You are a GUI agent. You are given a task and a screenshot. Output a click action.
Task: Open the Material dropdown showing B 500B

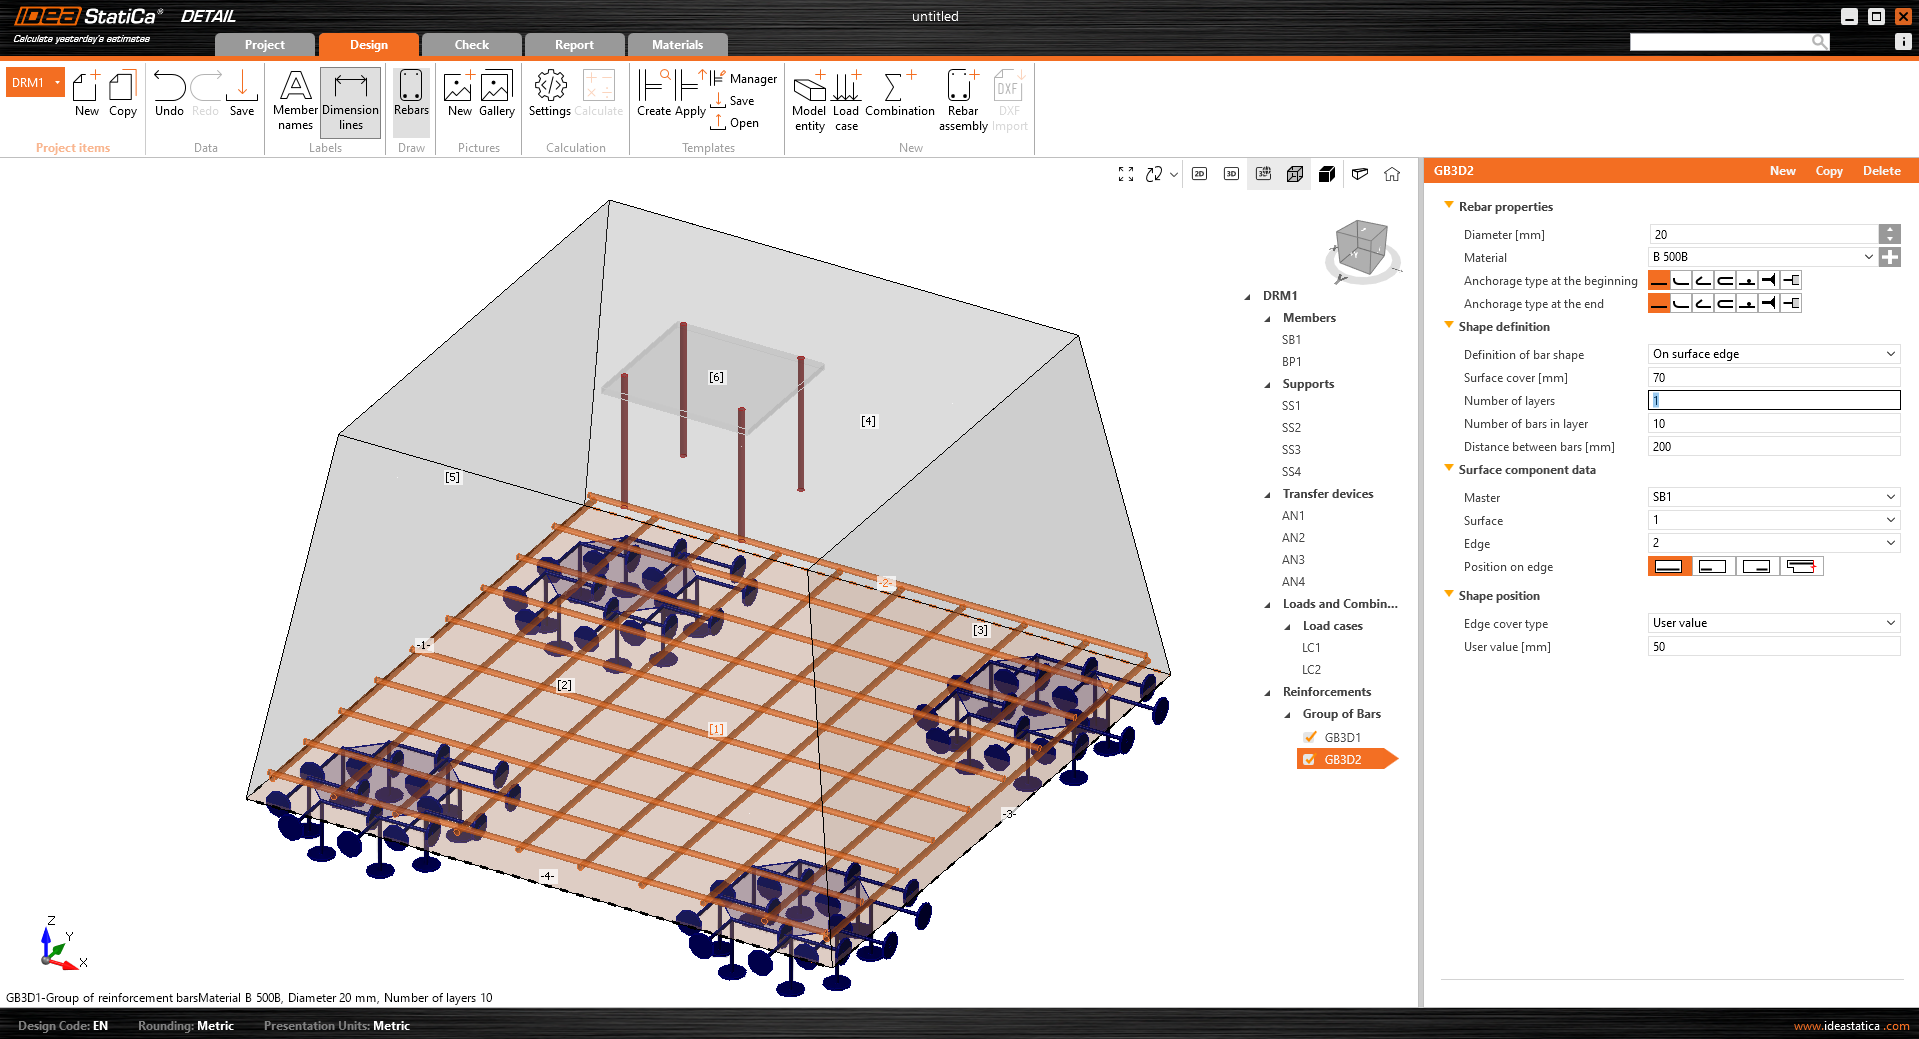[x=1868, y=257]
